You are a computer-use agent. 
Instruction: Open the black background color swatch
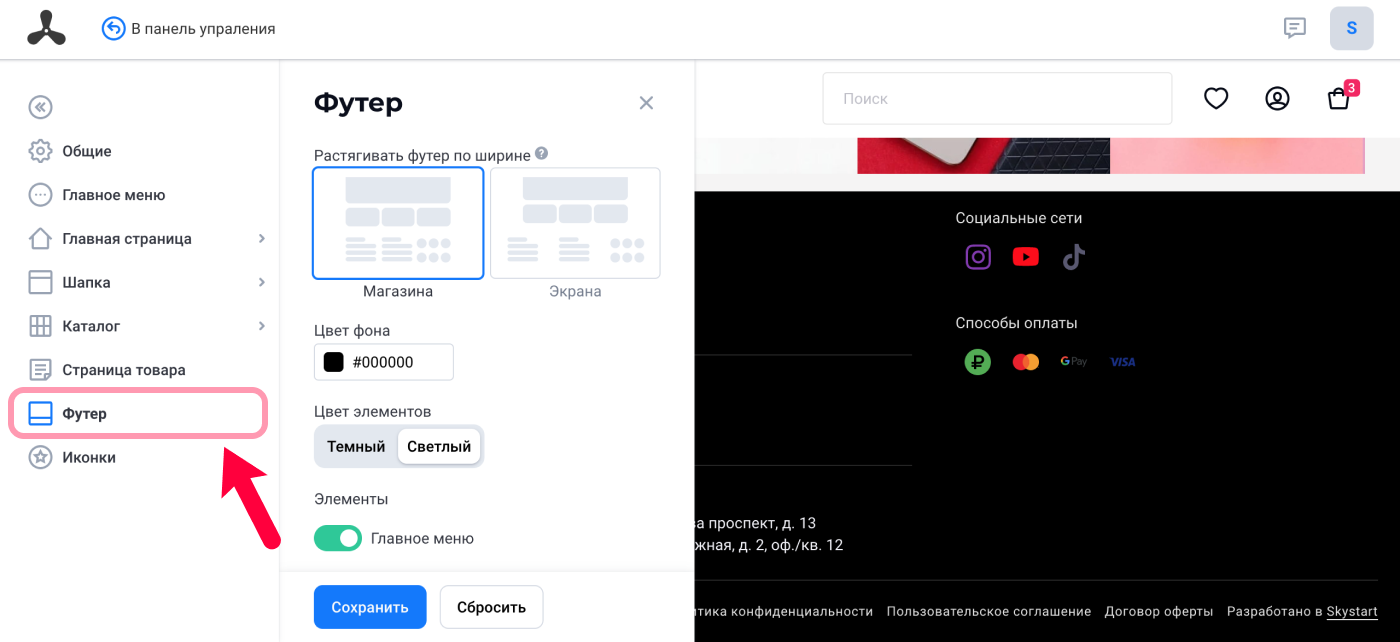pos(333,362)
